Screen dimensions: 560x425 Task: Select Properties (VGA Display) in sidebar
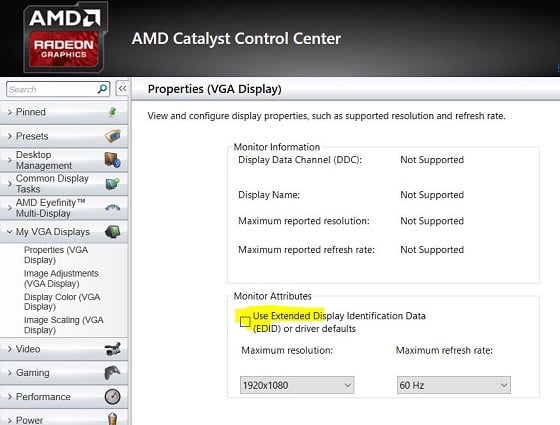[x=56, y=255]
